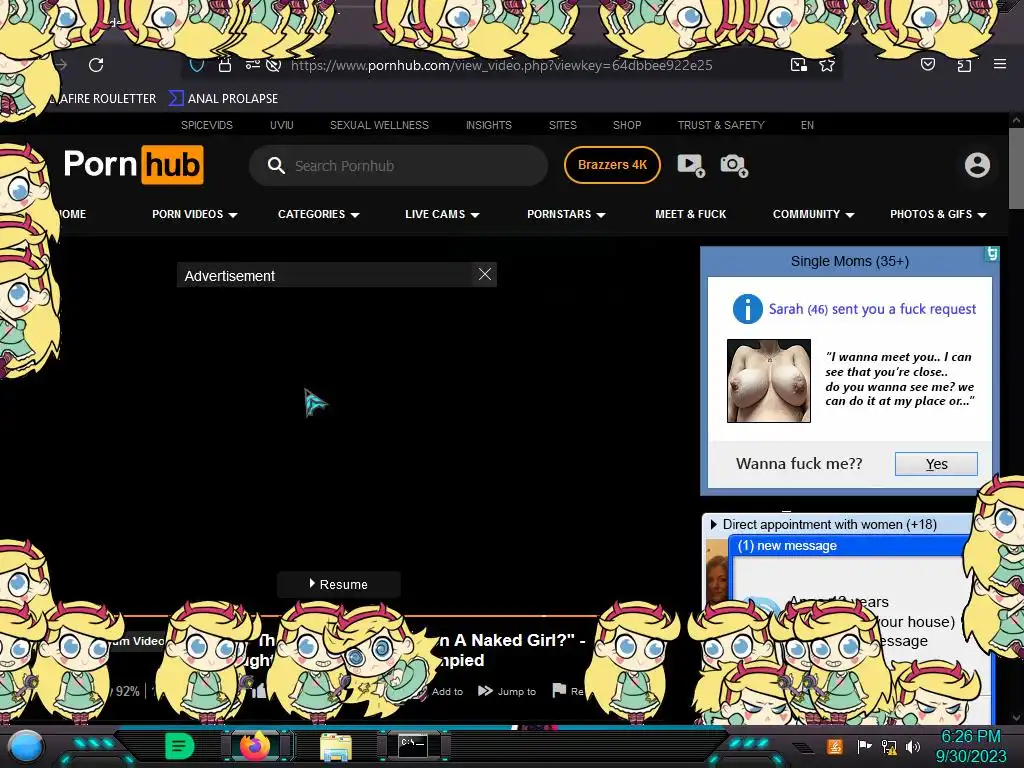This screenshot has height=768, width=1024.
Task: Click the Resume playback button
Action: (x=338, y=584)
